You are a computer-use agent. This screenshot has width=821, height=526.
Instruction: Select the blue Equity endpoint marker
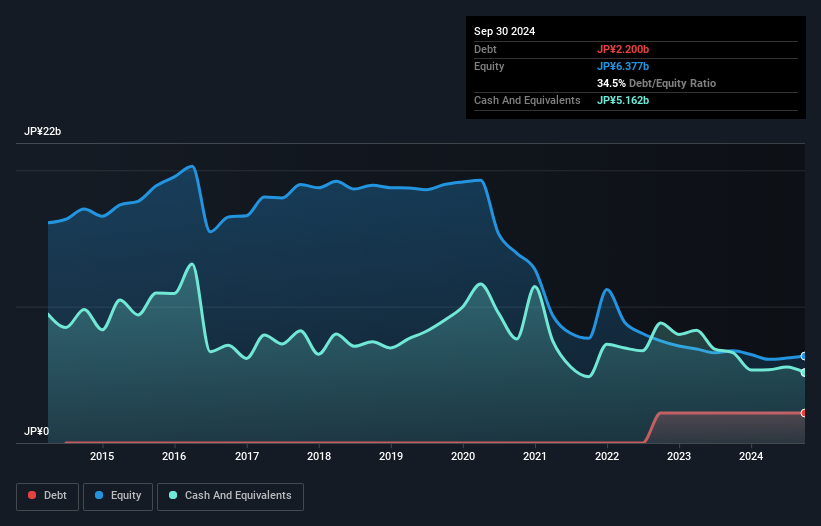point(804,356)
